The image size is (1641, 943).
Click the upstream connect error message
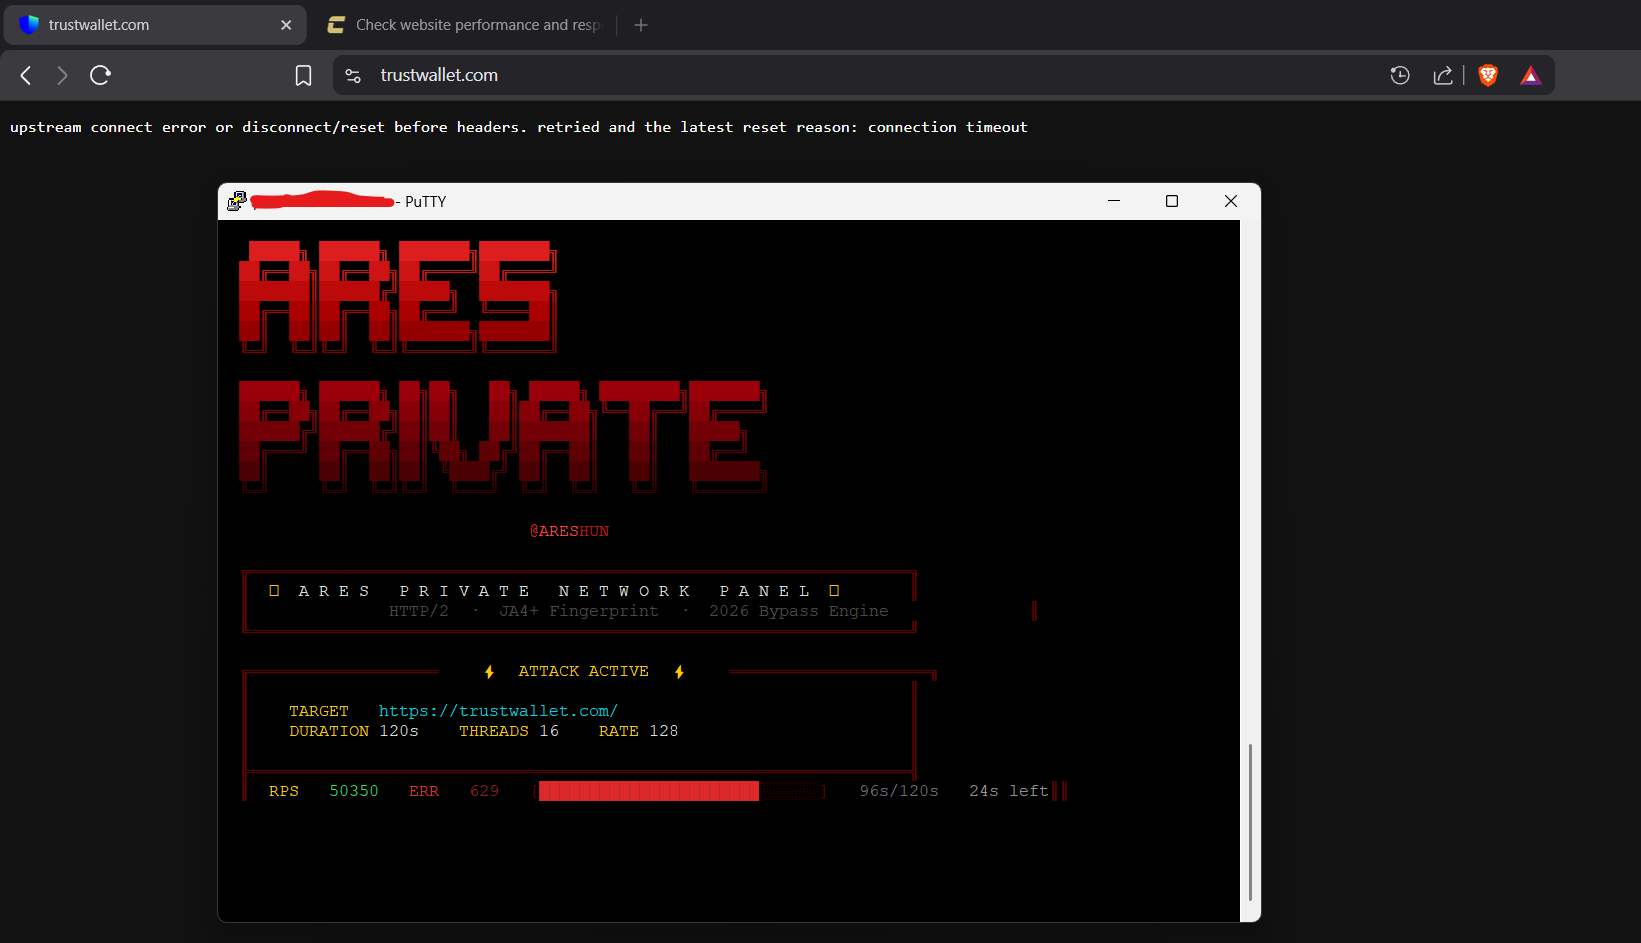(519, 127)
